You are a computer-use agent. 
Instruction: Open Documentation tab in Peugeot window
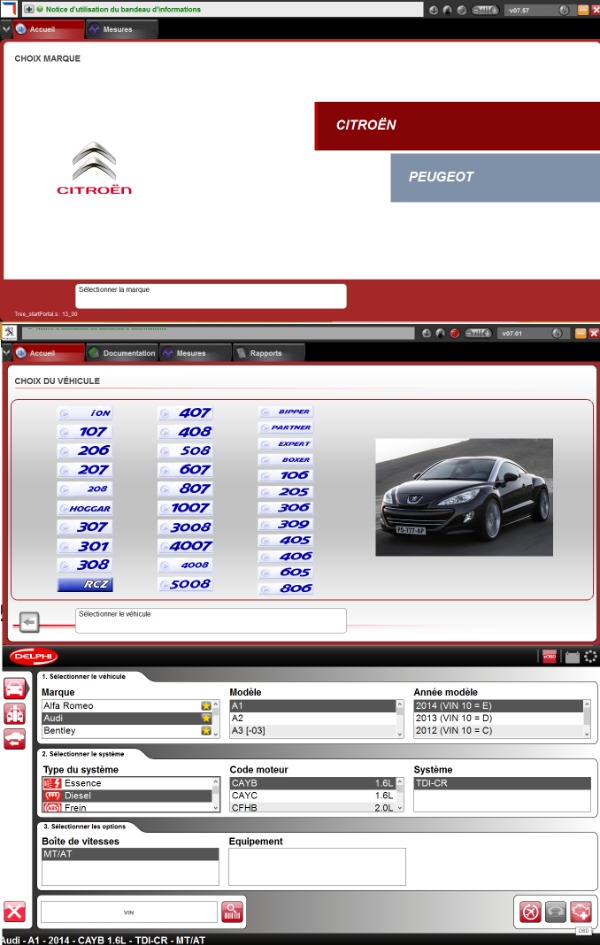[122, 353]
